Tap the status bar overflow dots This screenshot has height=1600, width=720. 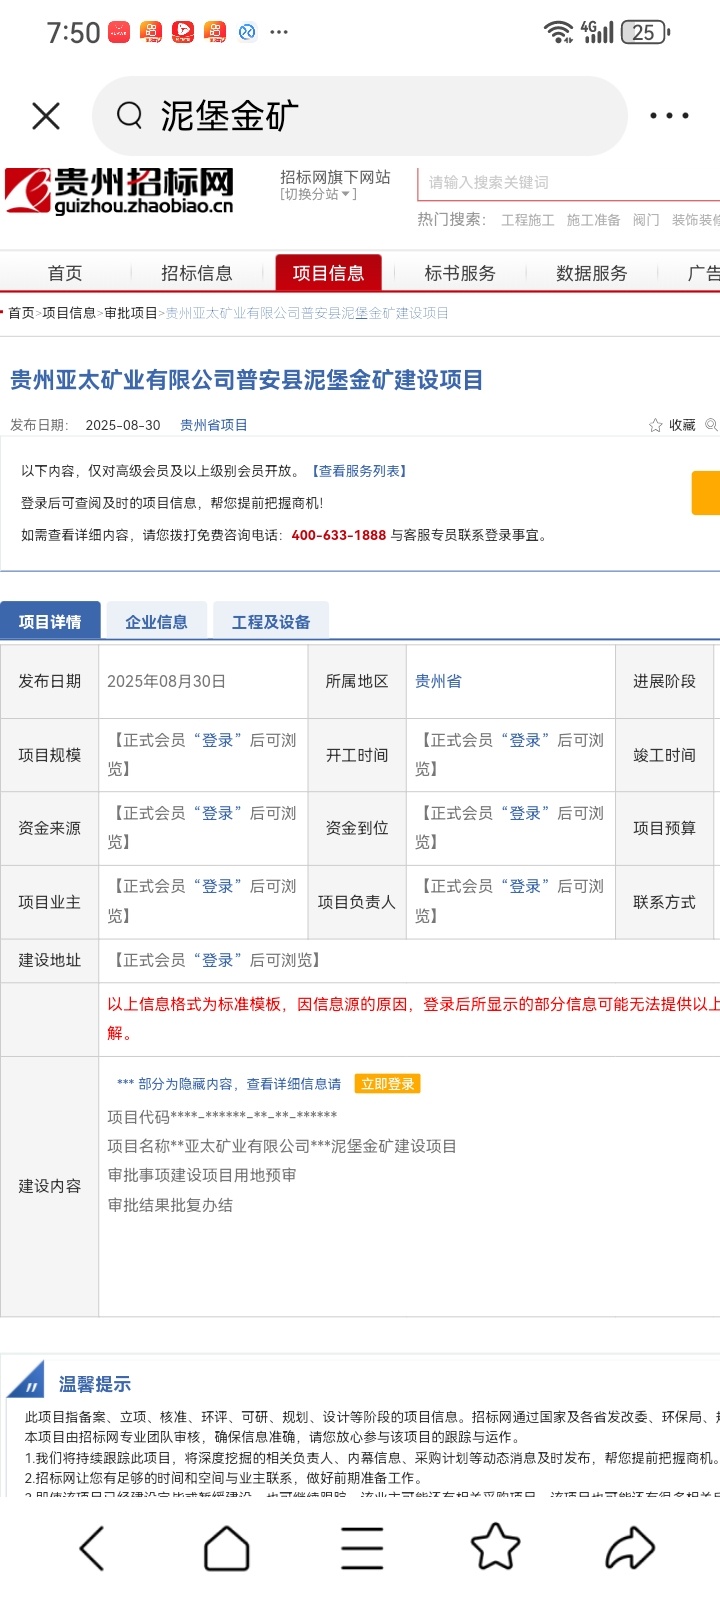point(279,32)
